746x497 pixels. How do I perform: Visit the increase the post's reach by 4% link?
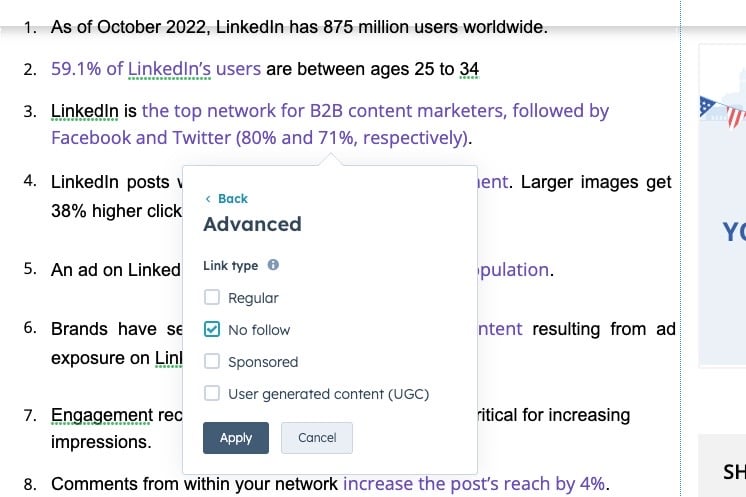coord(474,484)
